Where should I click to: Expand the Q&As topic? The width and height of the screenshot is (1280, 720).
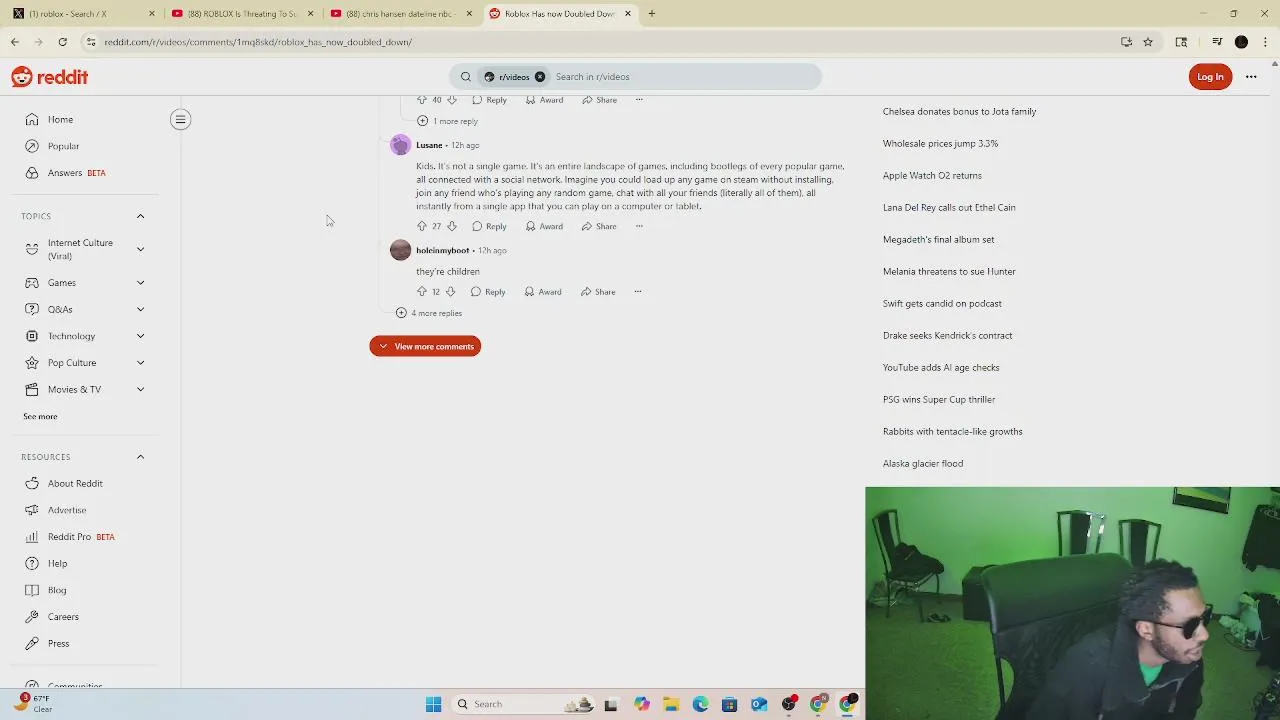click(140, 310)
